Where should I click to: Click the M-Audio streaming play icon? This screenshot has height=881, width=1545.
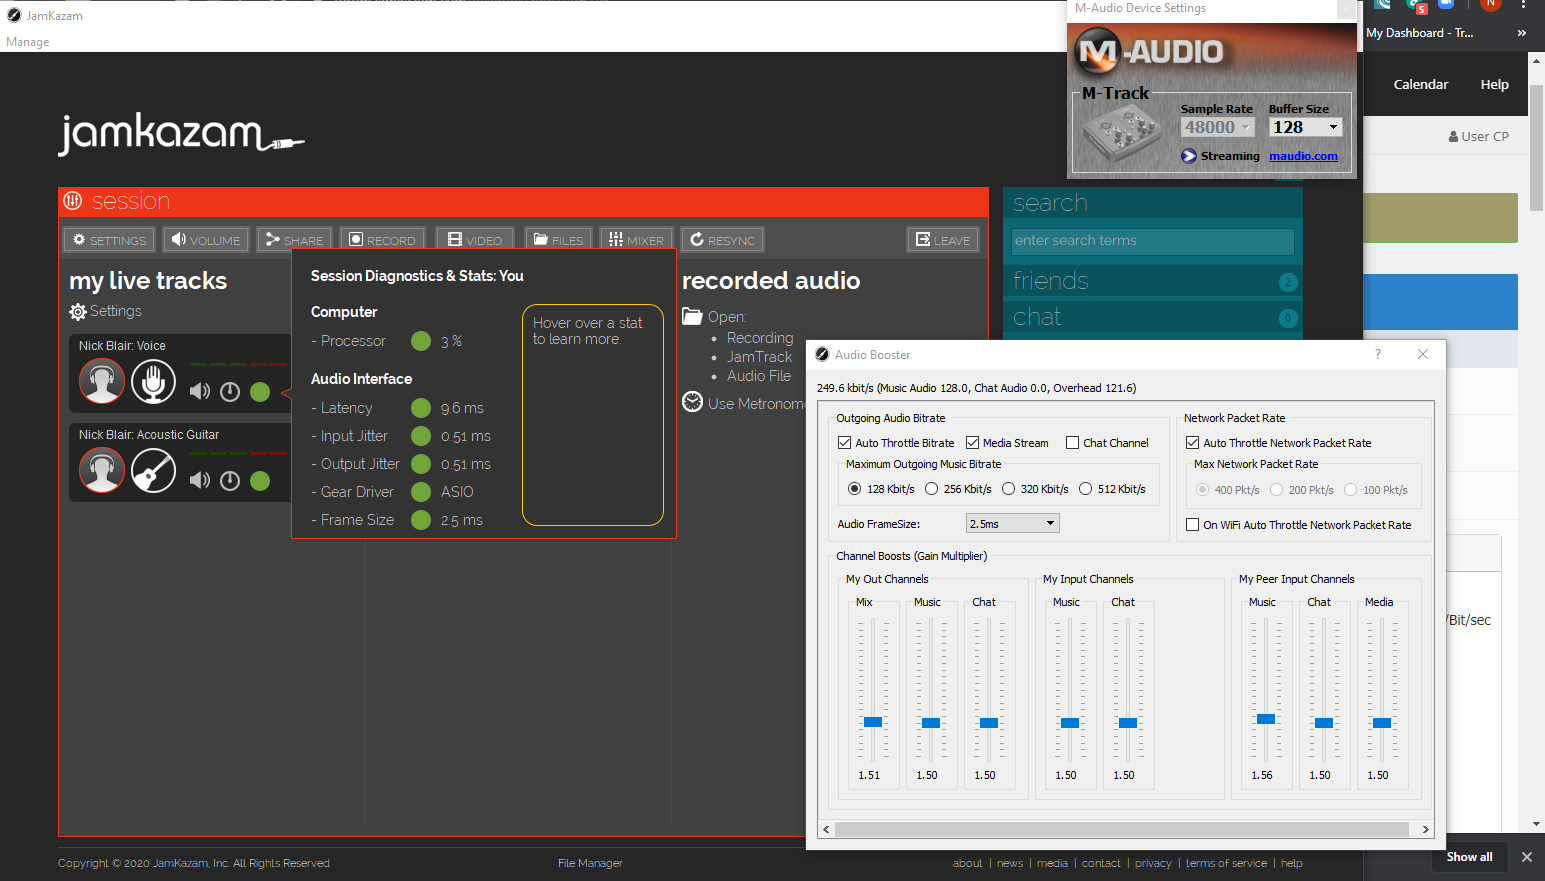(1189, 156)
